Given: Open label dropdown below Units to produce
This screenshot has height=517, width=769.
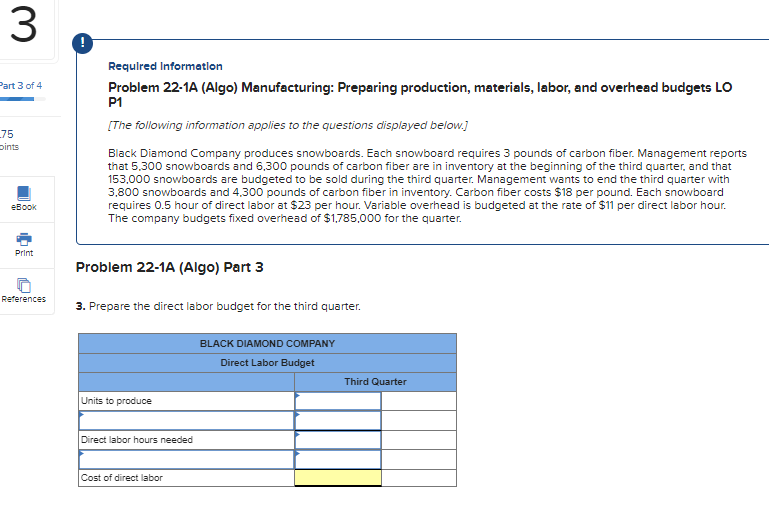Looking at the screenshot, I should point(186,420).
